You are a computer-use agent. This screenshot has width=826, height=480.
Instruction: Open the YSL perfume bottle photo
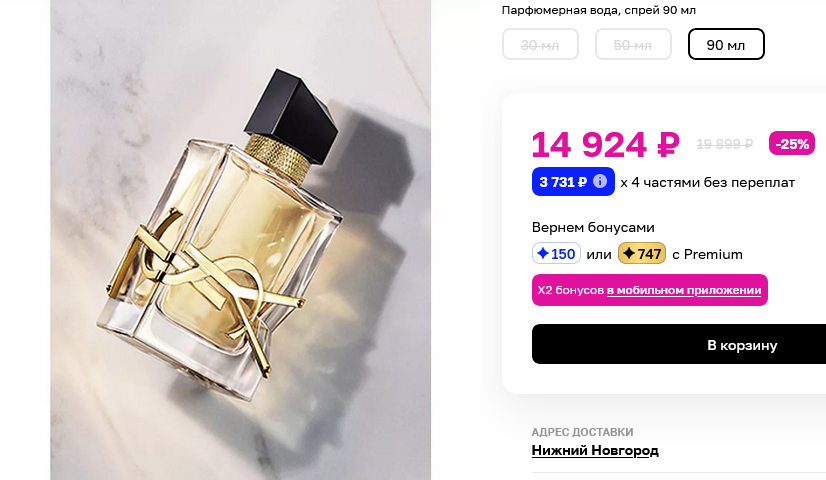coord(241,240)
